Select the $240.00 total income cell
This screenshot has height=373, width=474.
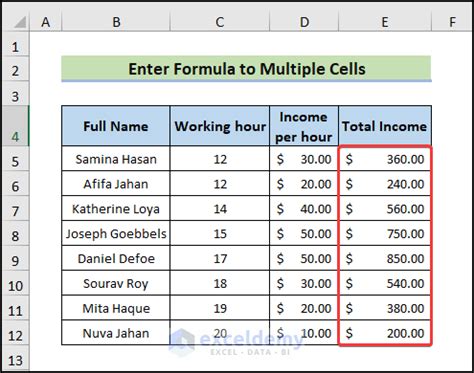[x=385, y=184]
